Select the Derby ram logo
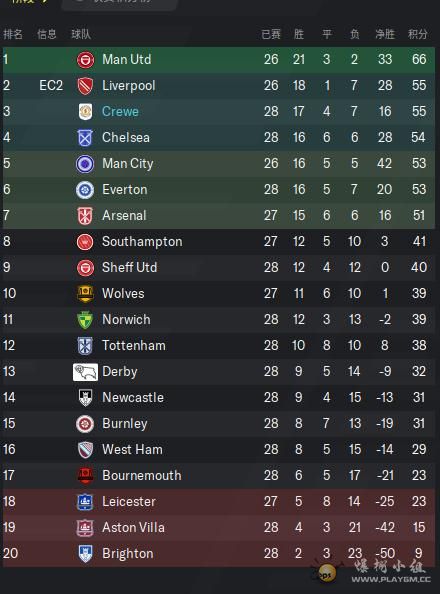Image resolution: width=440 pixels, height=594 pixels. [x=85, y=372]
